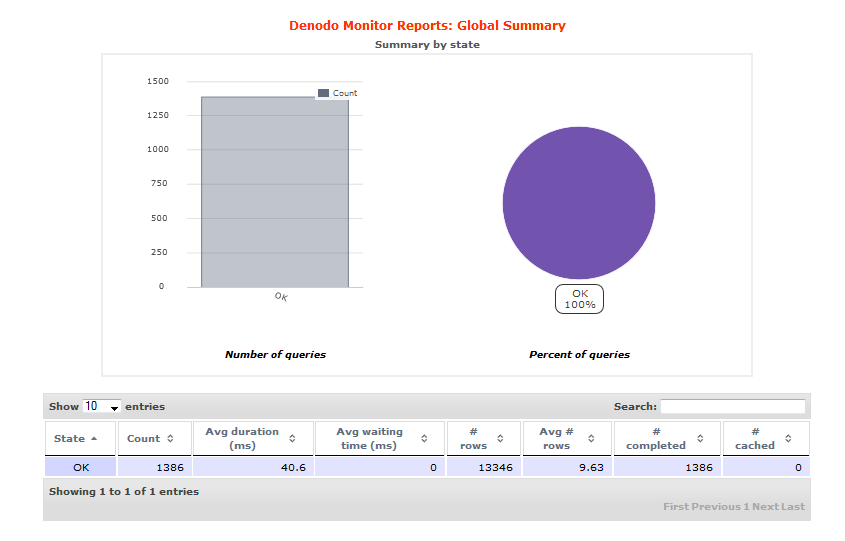Click the 1500 y-axis label

(158, 81)
